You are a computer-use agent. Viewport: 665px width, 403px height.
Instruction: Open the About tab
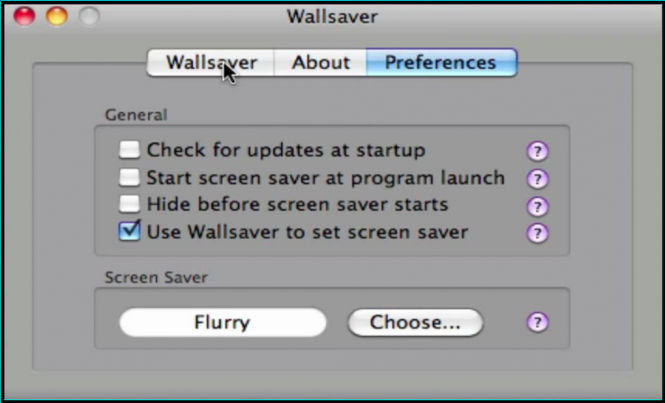[x=320, y=62]
